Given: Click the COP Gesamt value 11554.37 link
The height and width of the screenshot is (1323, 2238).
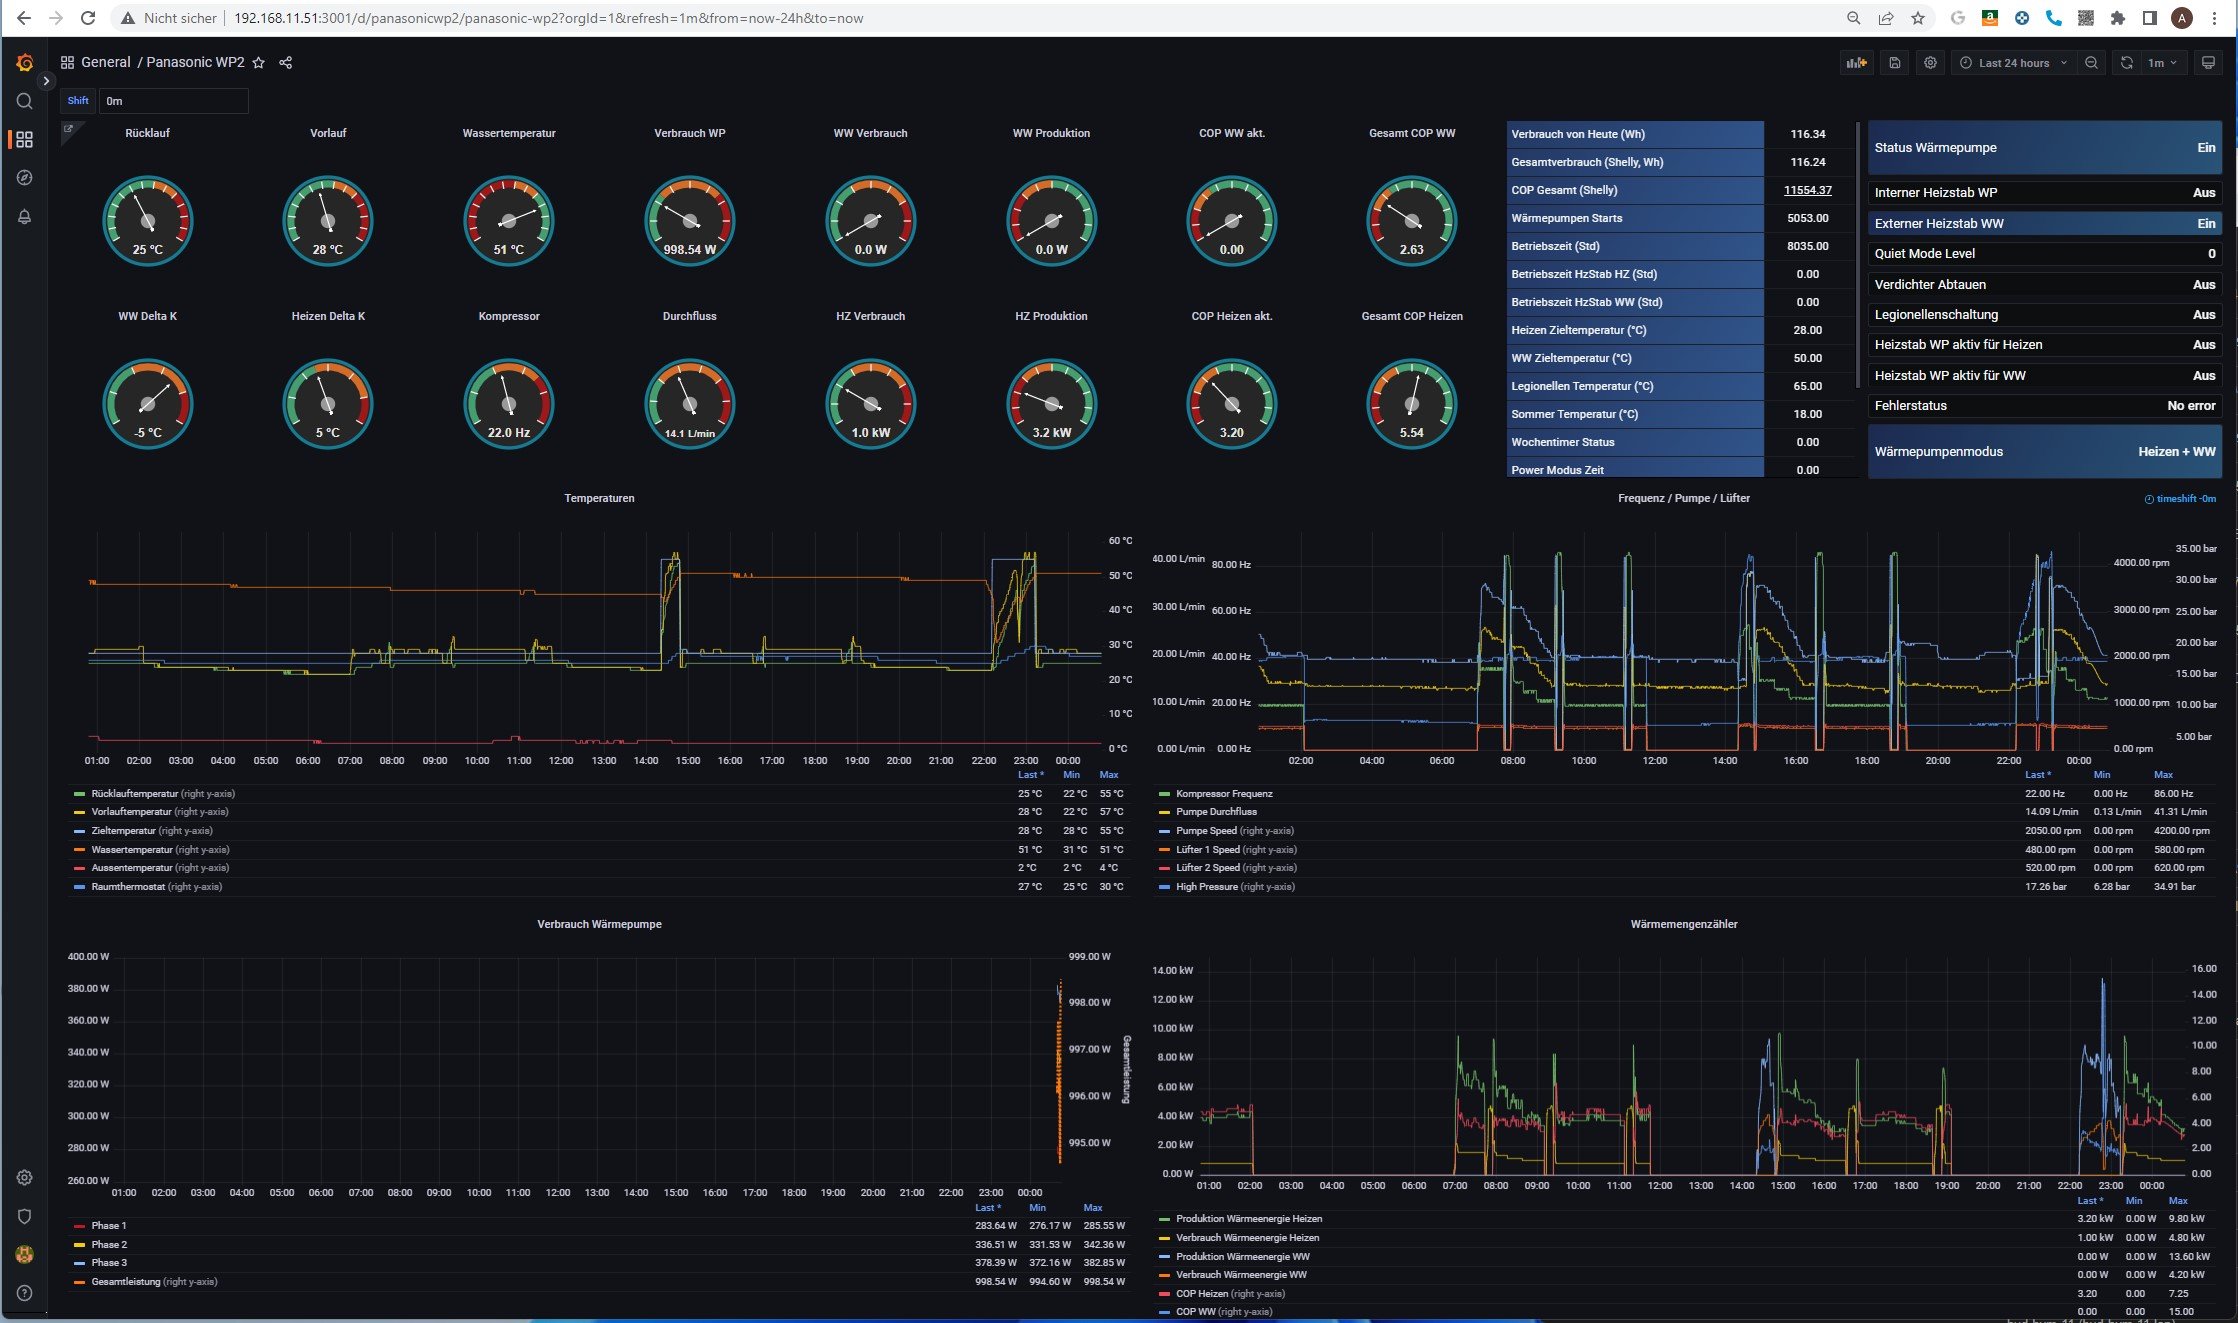Looking at the screenshot, I should pos(1807,190).
